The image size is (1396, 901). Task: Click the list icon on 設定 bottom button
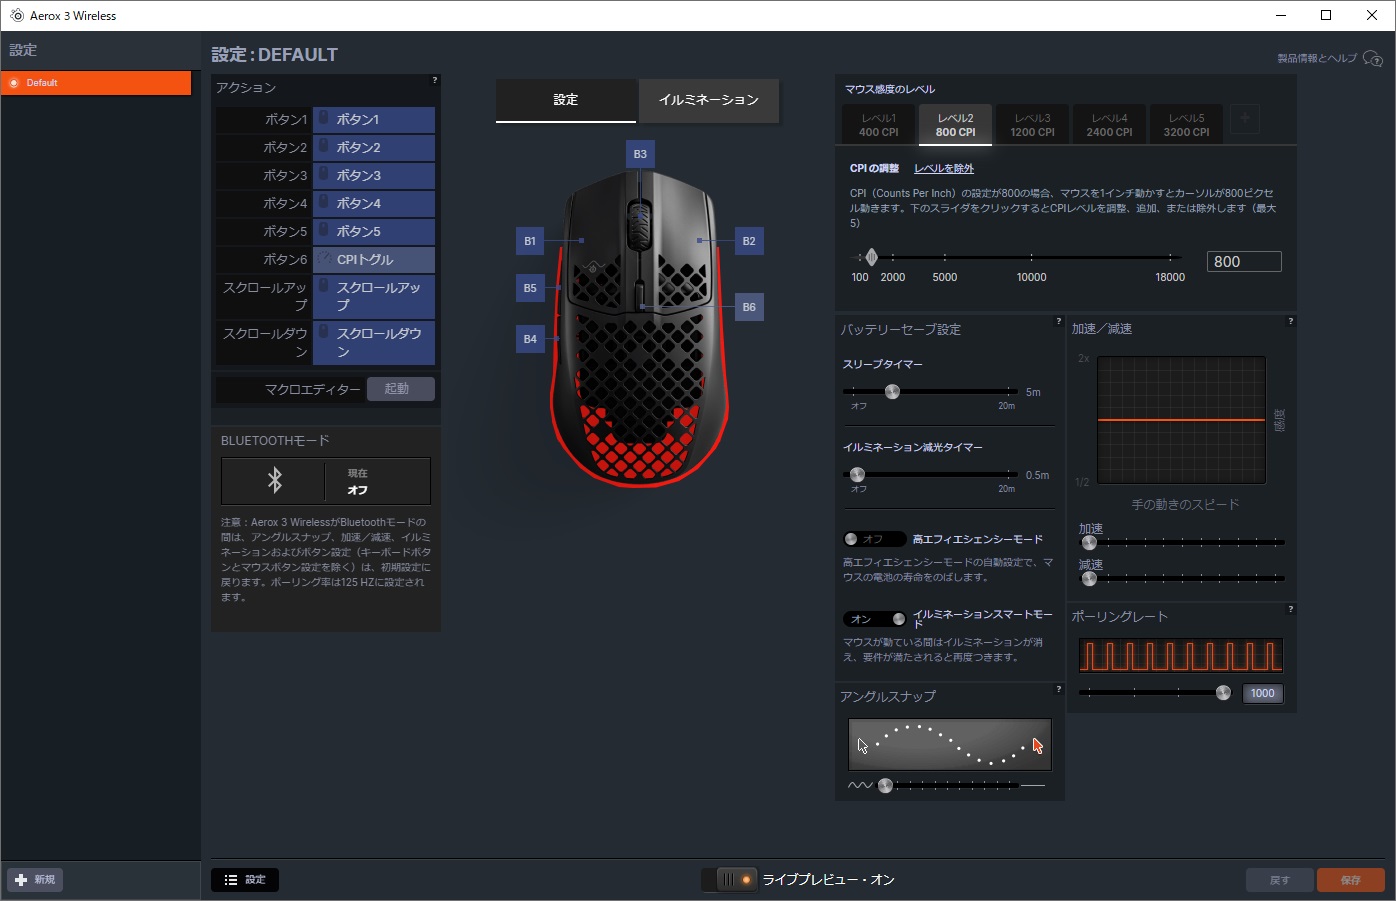(231, 880)
